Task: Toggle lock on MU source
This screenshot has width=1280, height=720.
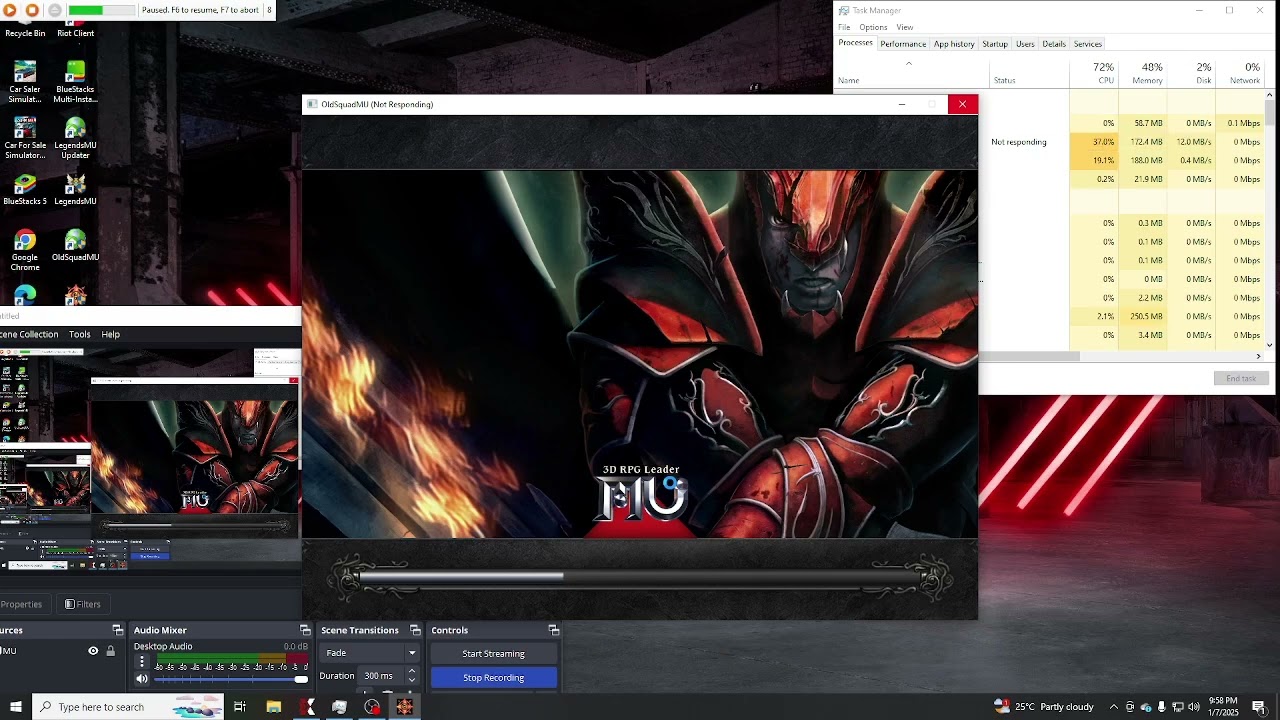Action: (x=110, y=651)
